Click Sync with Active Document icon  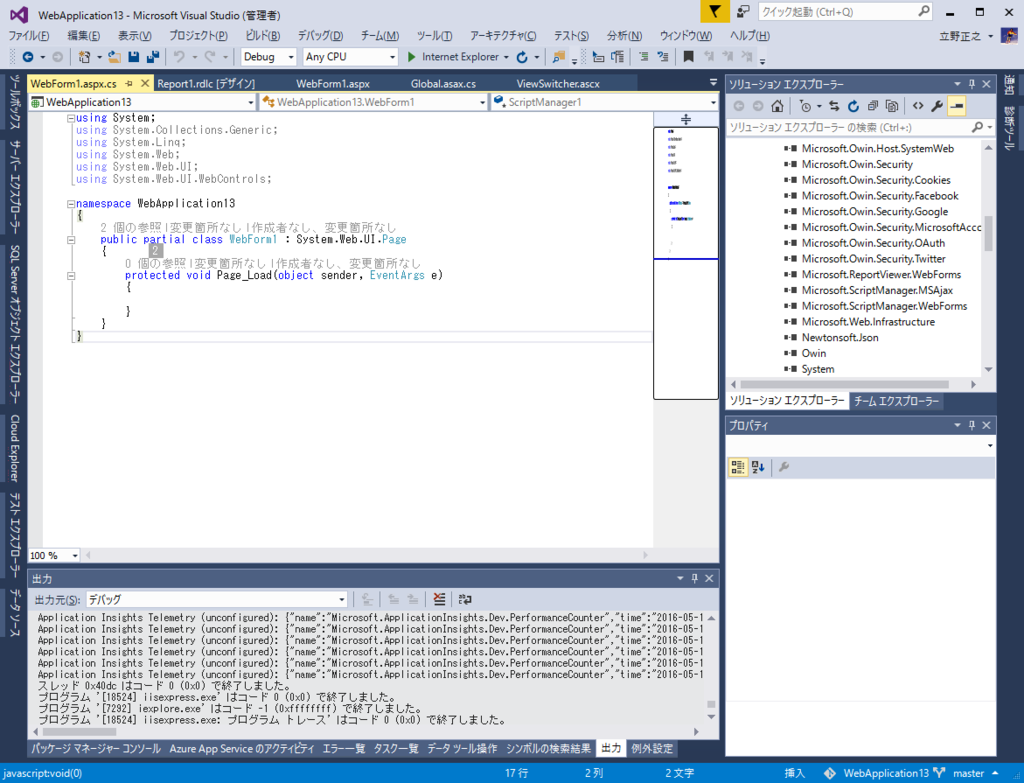pyautogui.click(x=834, y=106)
